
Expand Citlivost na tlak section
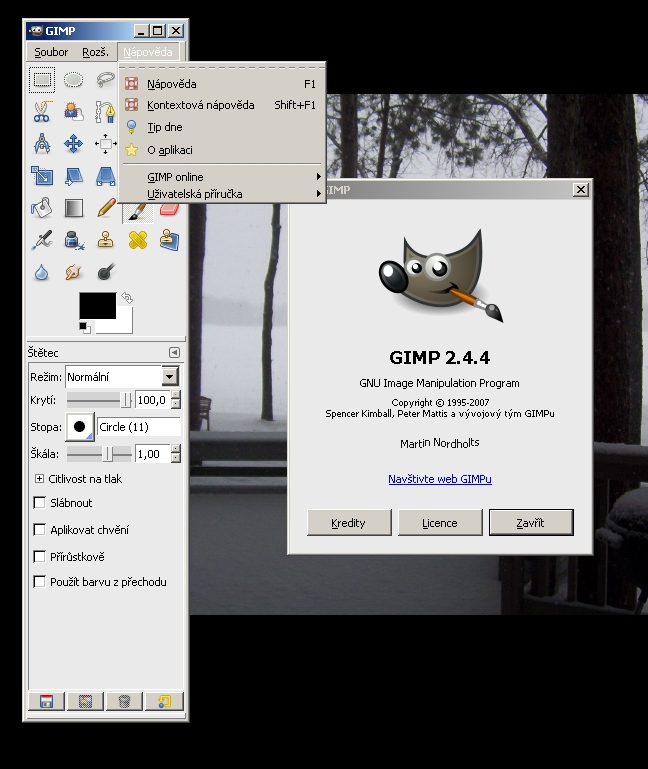39,479
